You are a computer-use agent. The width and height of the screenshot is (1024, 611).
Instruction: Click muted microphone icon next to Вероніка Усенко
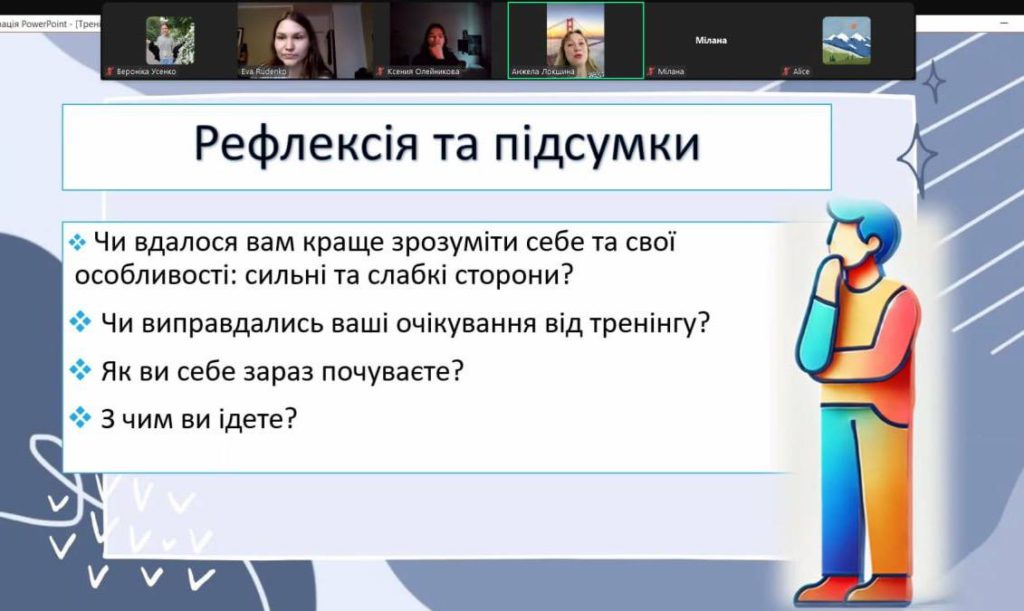[110, 71]
